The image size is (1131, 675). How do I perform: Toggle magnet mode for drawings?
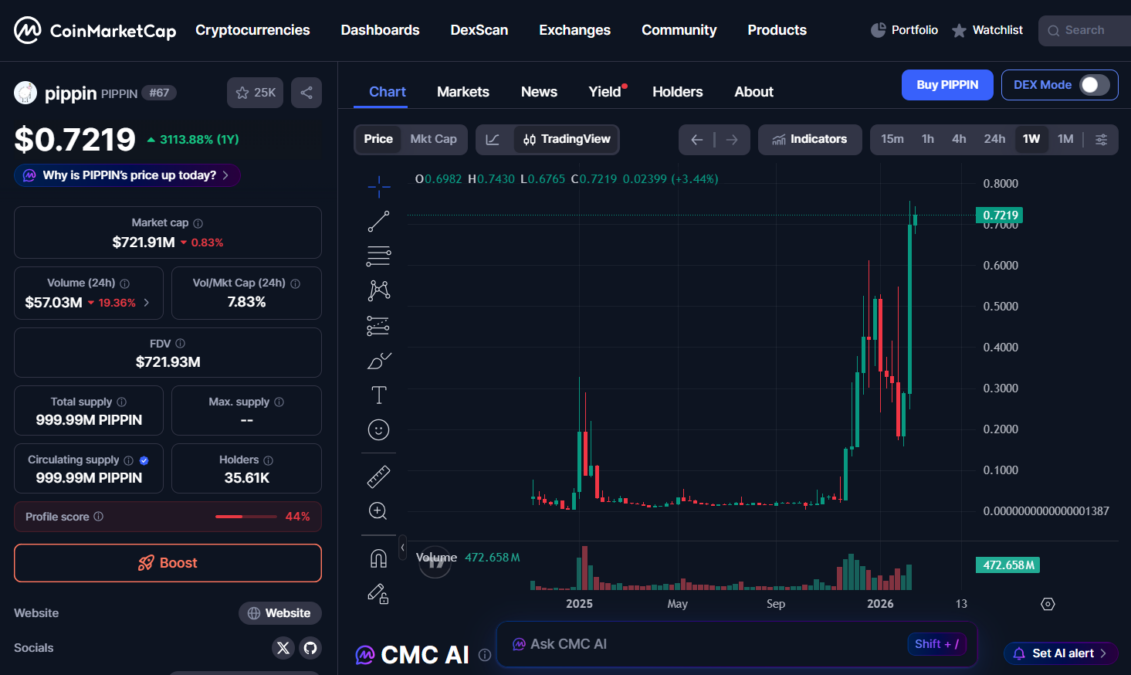tap(379, 559)
